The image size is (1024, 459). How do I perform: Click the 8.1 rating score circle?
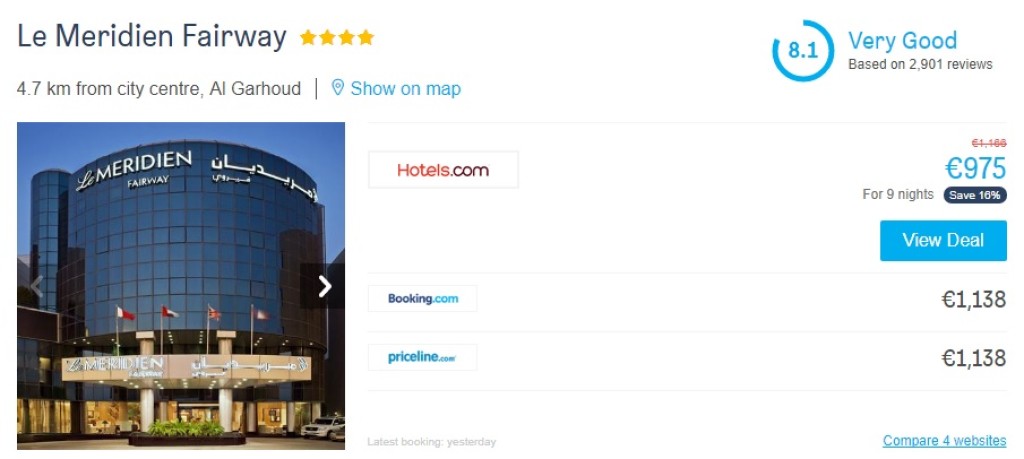click(x=803, y=50)
